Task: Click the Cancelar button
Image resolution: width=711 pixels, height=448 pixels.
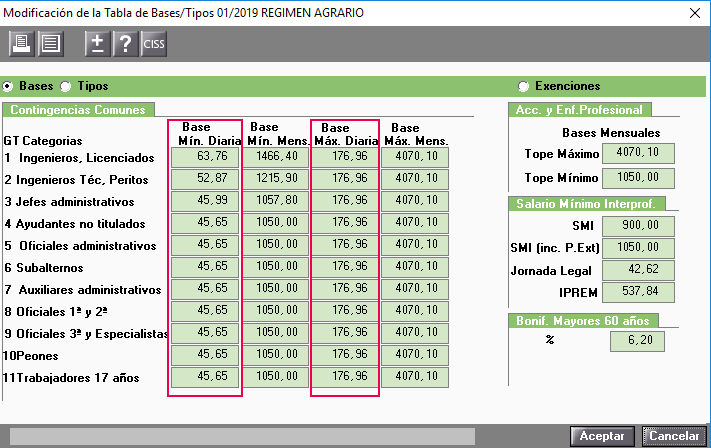Action: click(674, 436)
